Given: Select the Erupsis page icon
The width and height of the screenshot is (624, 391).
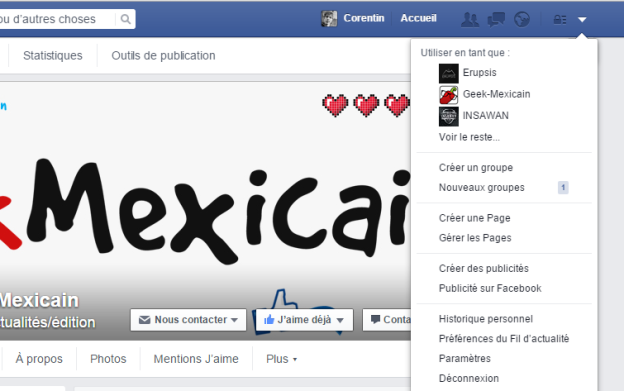Looking at the screenshot, I should 448,74.
